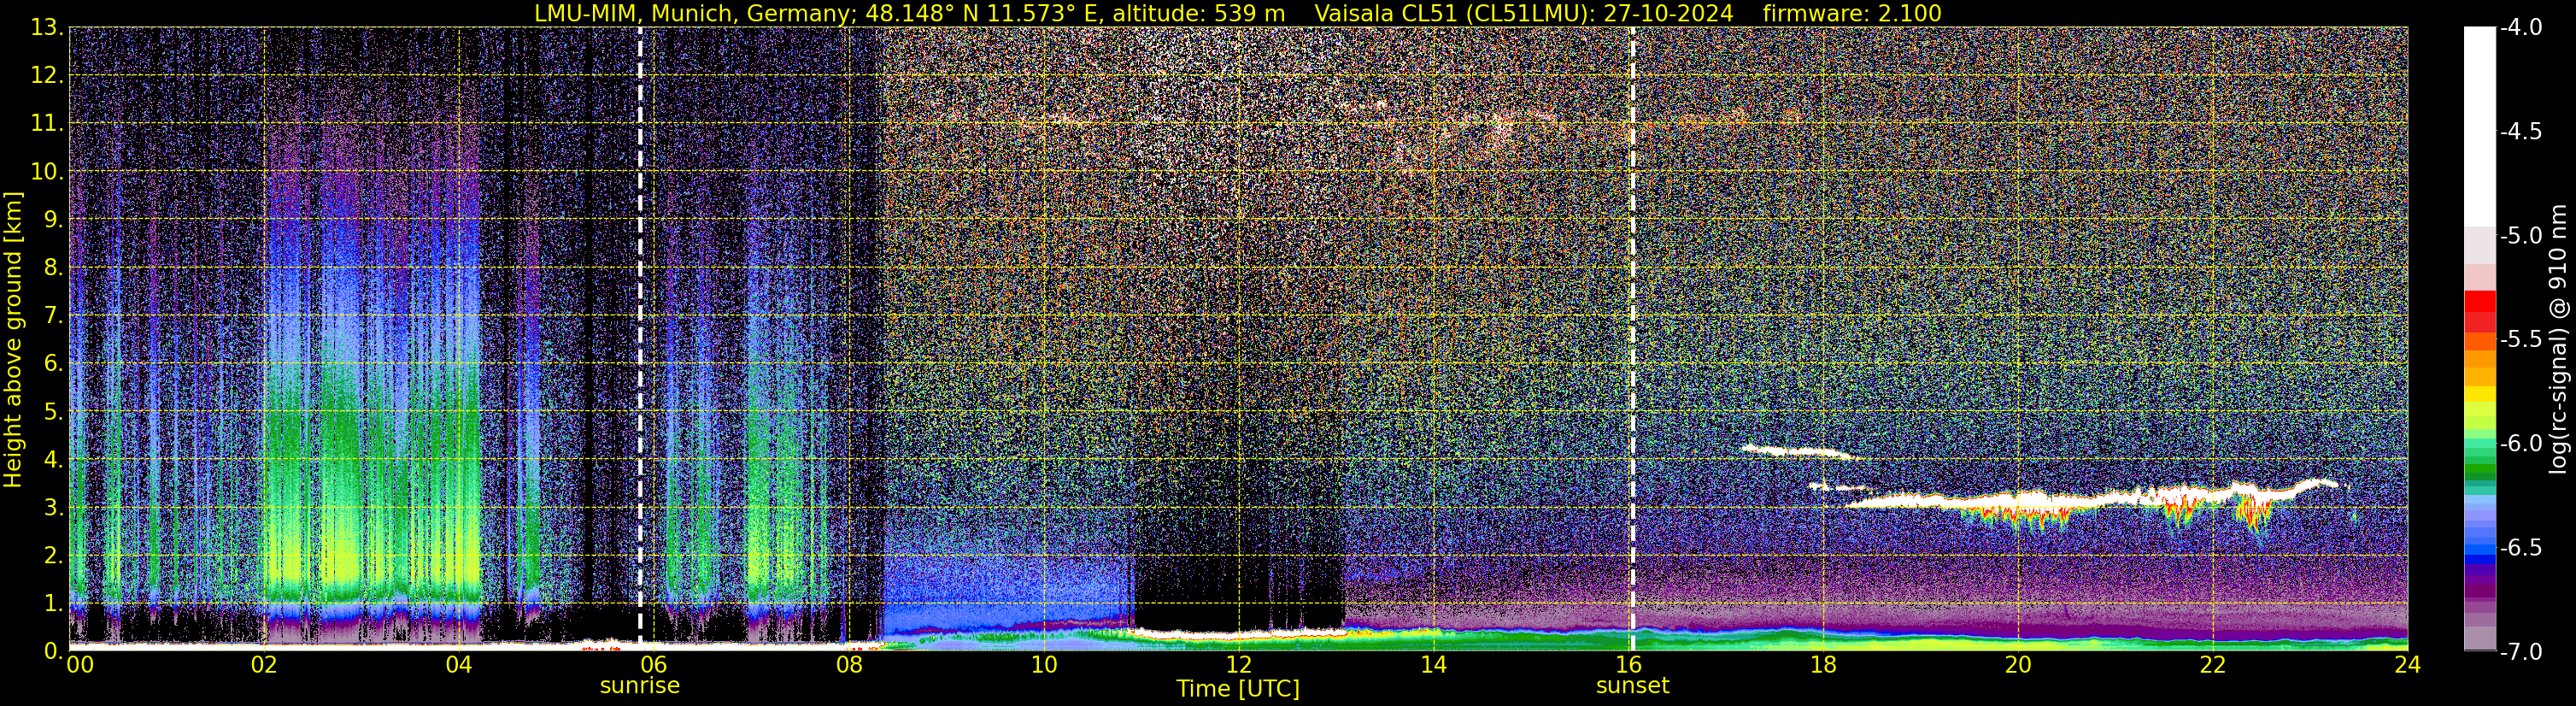Viewport: 2576px width, 706px height.
Task: Click the '10' time tick label
Action: (x=1043, y=665)
